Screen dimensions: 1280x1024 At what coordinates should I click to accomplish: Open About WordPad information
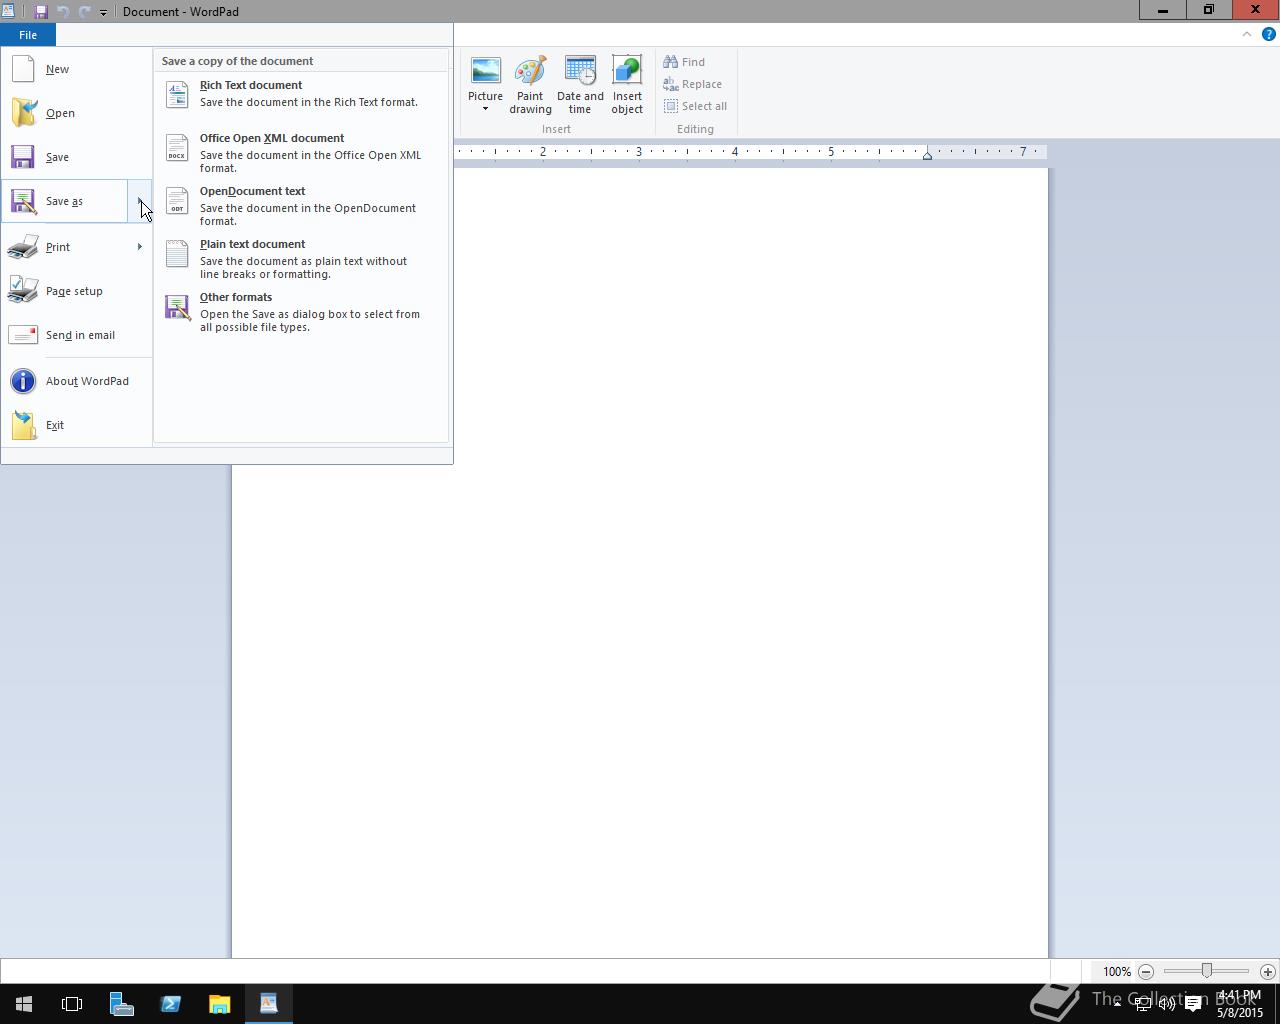click(76, 381)
